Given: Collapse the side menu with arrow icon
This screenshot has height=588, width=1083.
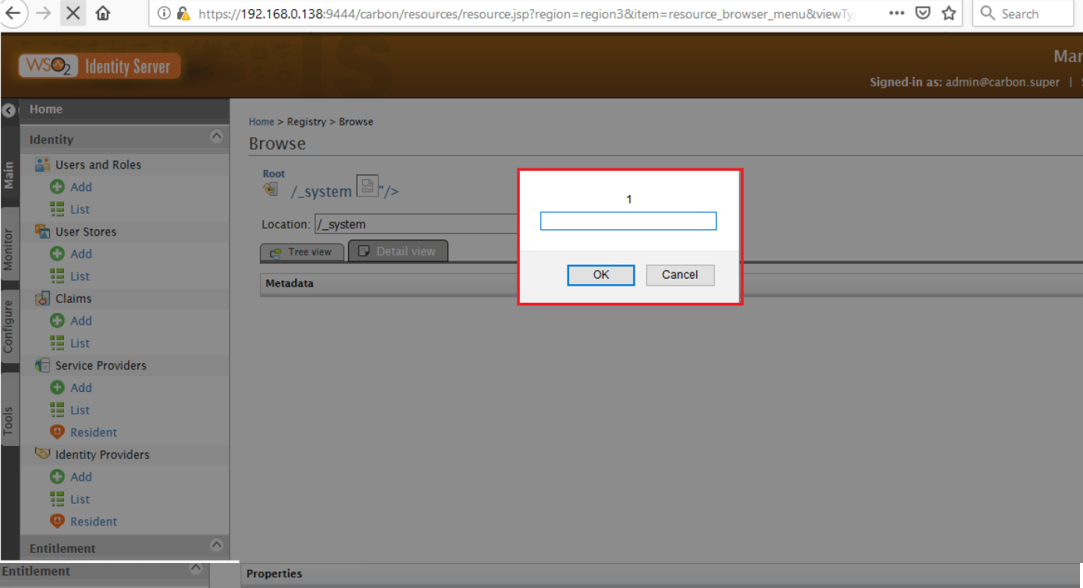Looking at the screenshot, I should (x=8, y=110).
